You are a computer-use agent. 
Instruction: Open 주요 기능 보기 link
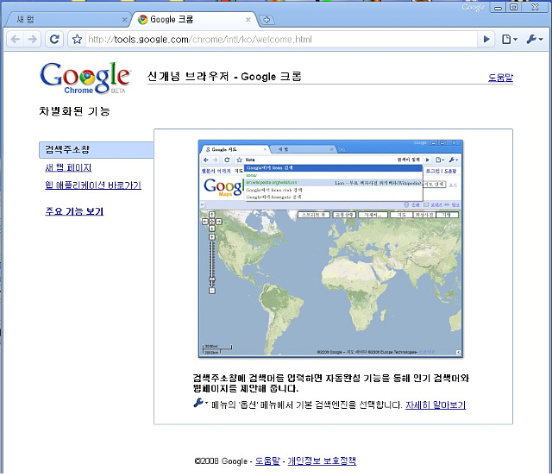coord(74,211)
